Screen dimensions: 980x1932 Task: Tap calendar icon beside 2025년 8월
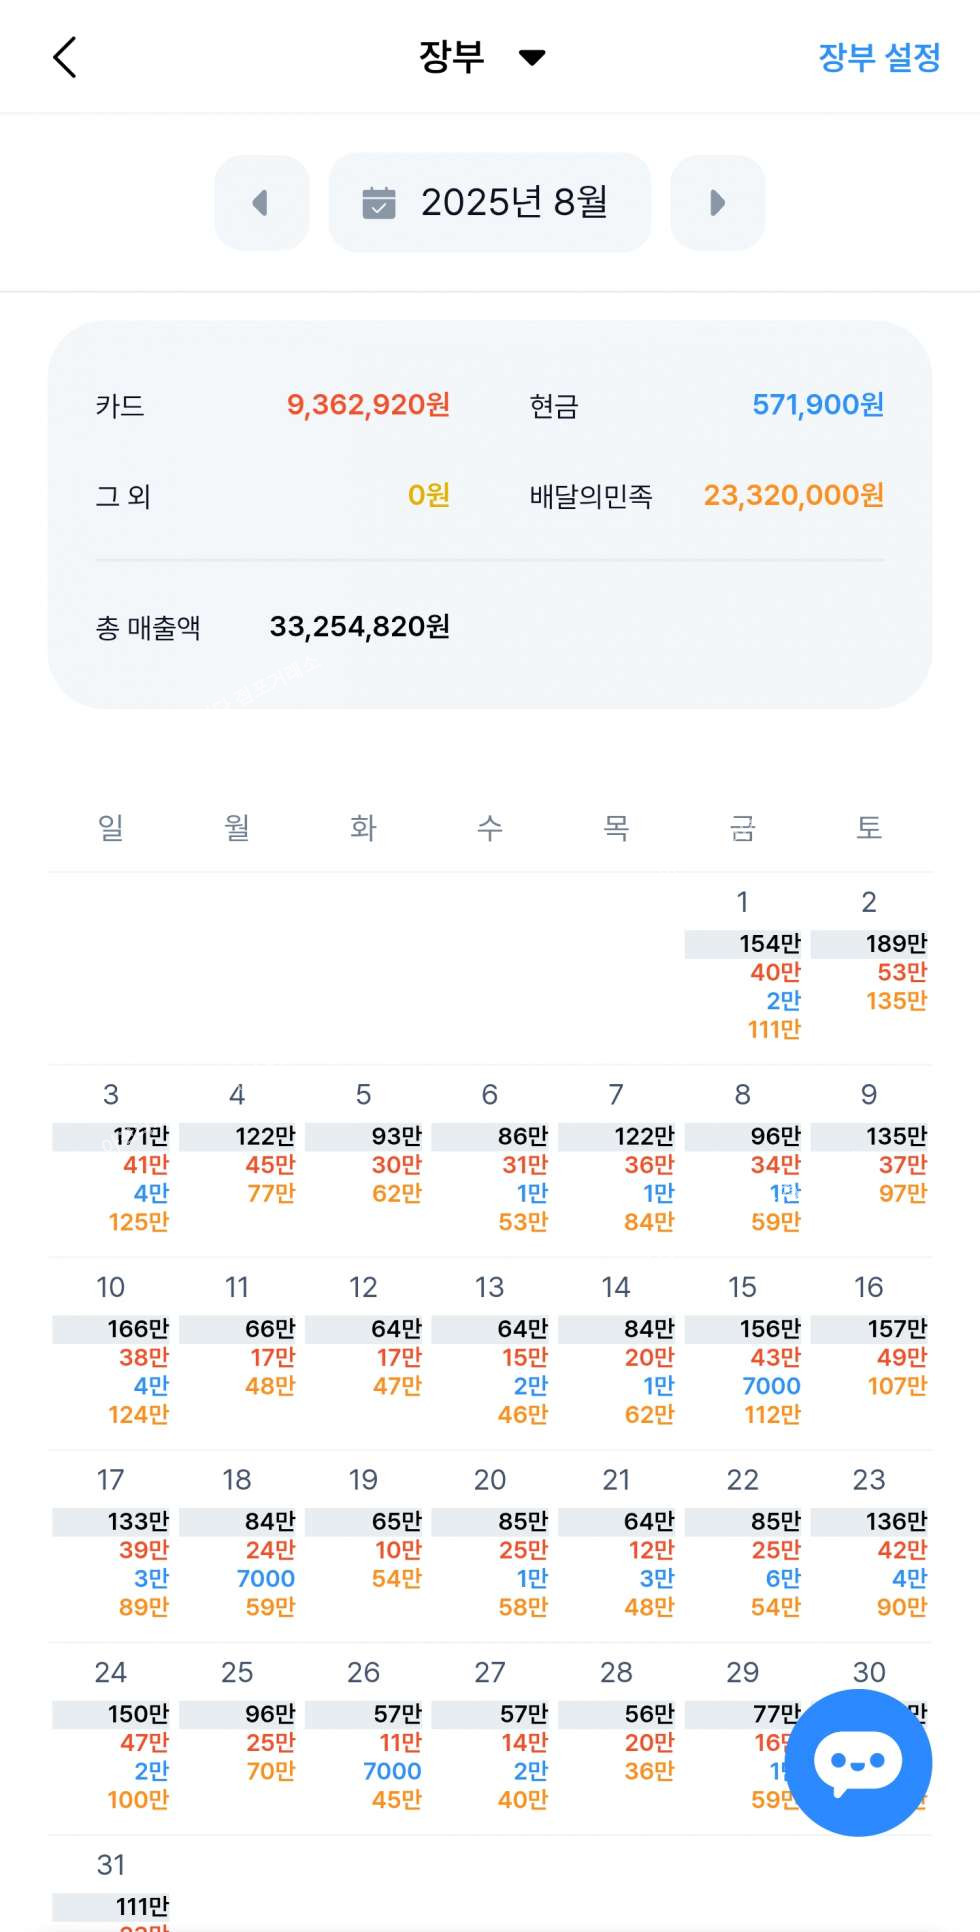pyautogui.click(x=379, y=203)
